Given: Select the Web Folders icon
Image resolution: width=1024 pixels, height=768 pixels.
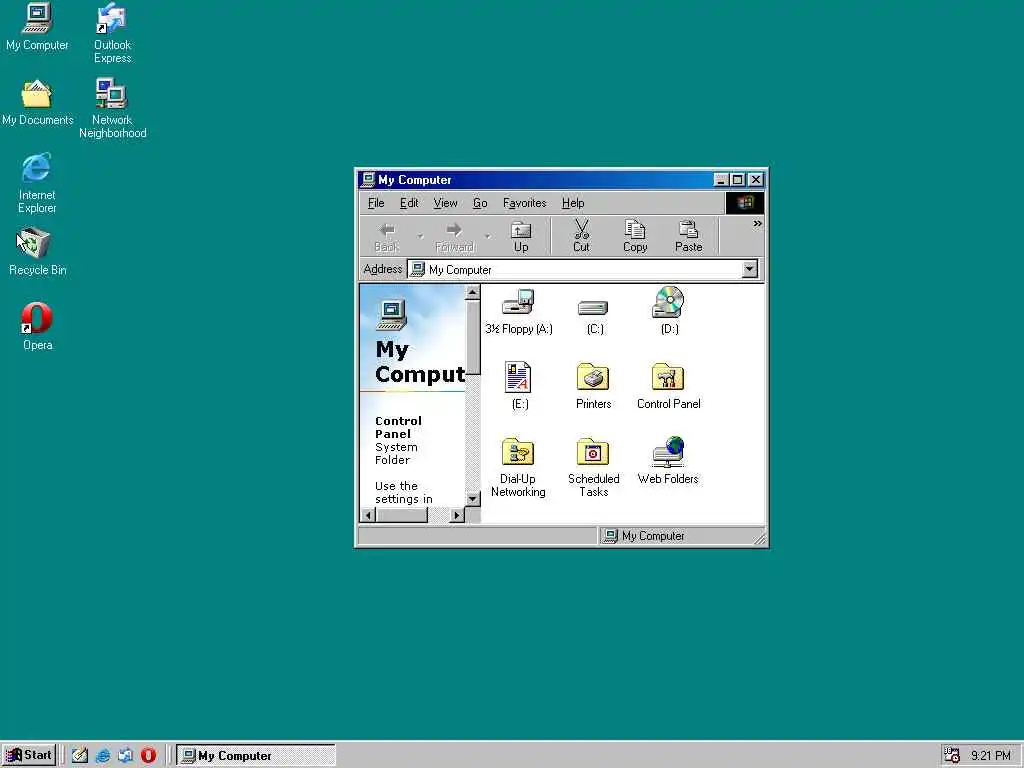Looking at the screenshot, I should 668,461.
